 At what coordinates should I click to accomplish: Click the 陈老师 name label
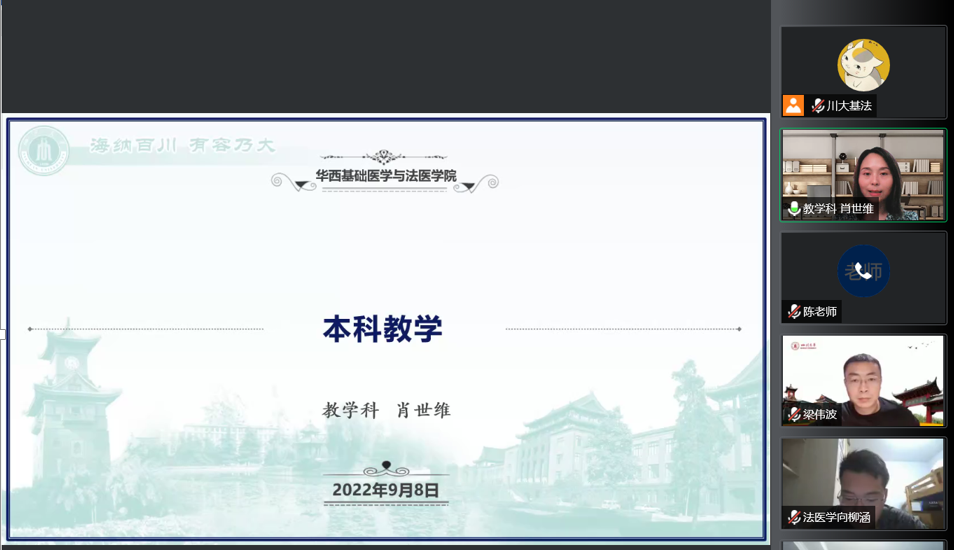(820, 312)
